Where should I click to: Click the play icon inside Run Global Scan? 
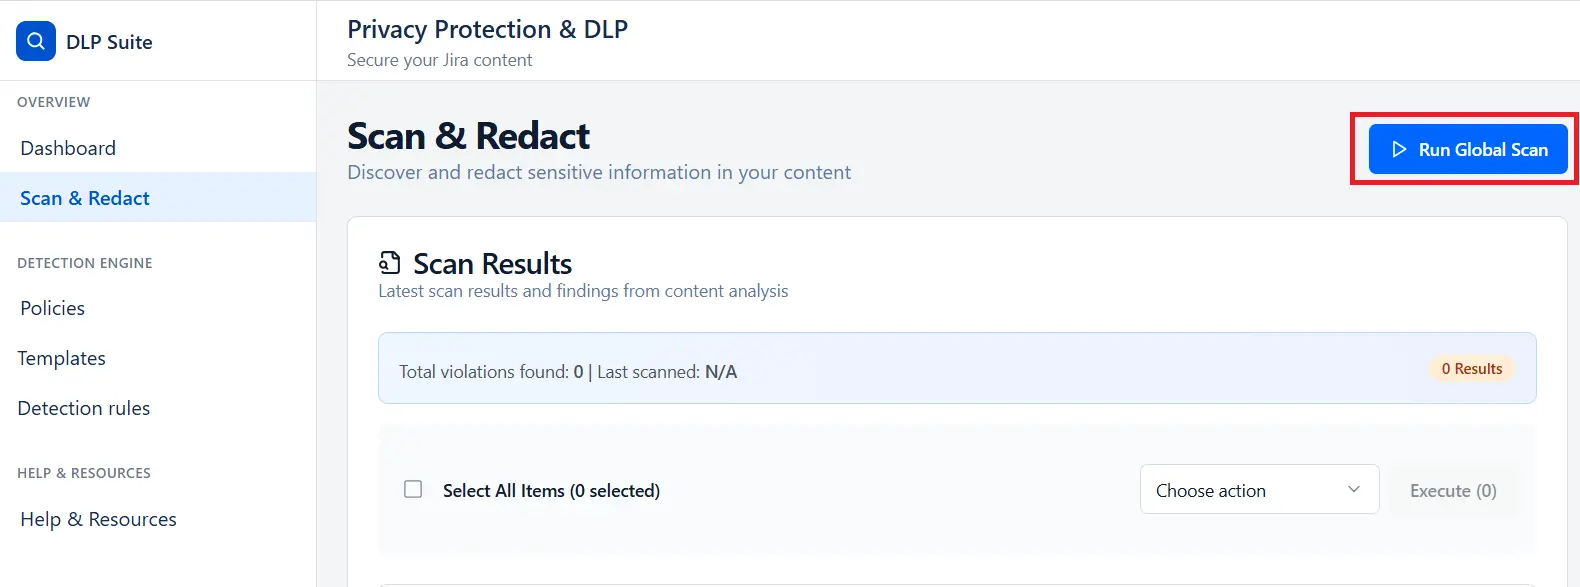(x=1399, y=148)
